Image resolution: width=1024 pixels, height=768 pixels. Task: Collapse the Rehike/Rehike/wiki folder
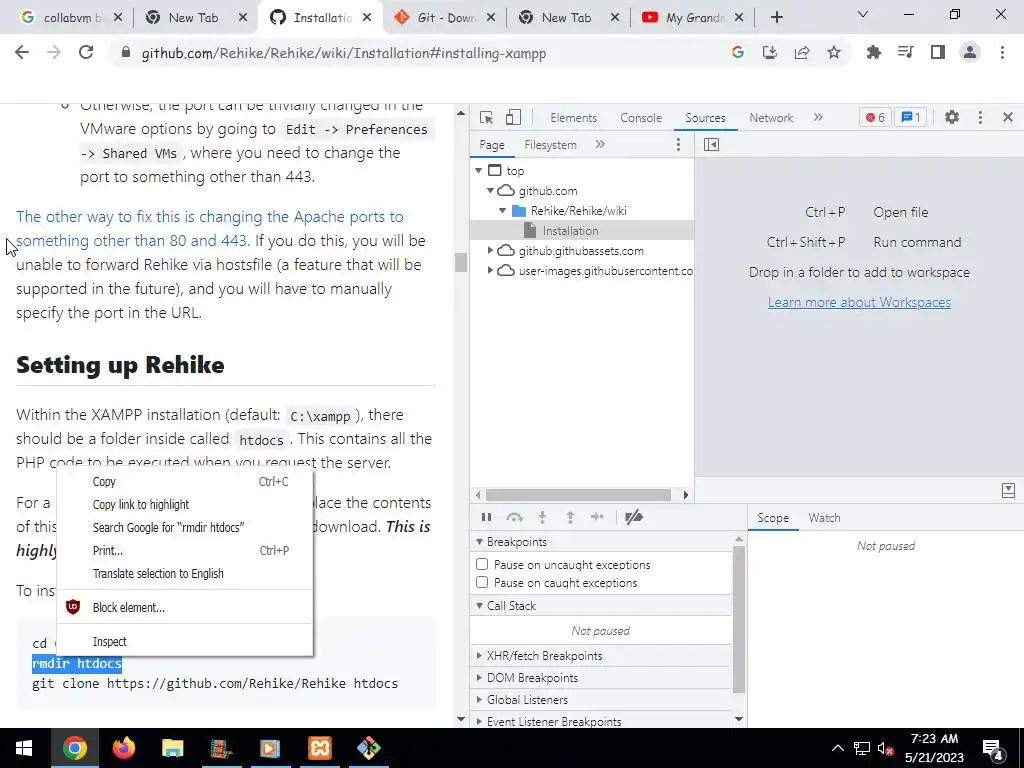coord(503,211)
